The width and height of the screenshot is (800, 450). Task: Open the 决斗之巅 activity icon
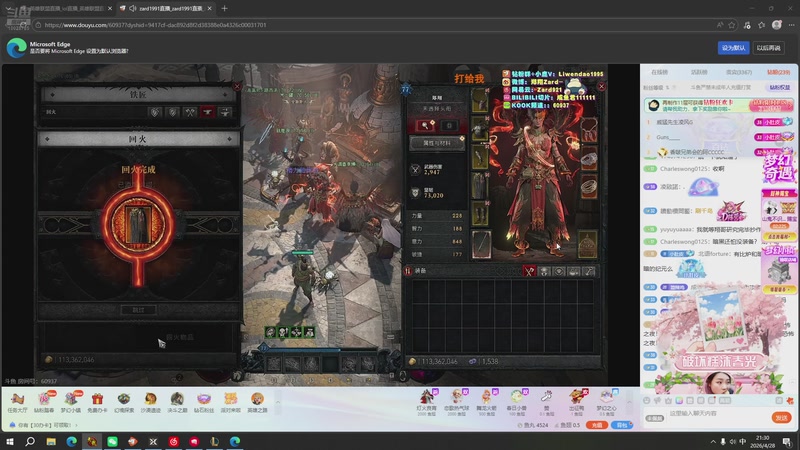pos(177,402)
